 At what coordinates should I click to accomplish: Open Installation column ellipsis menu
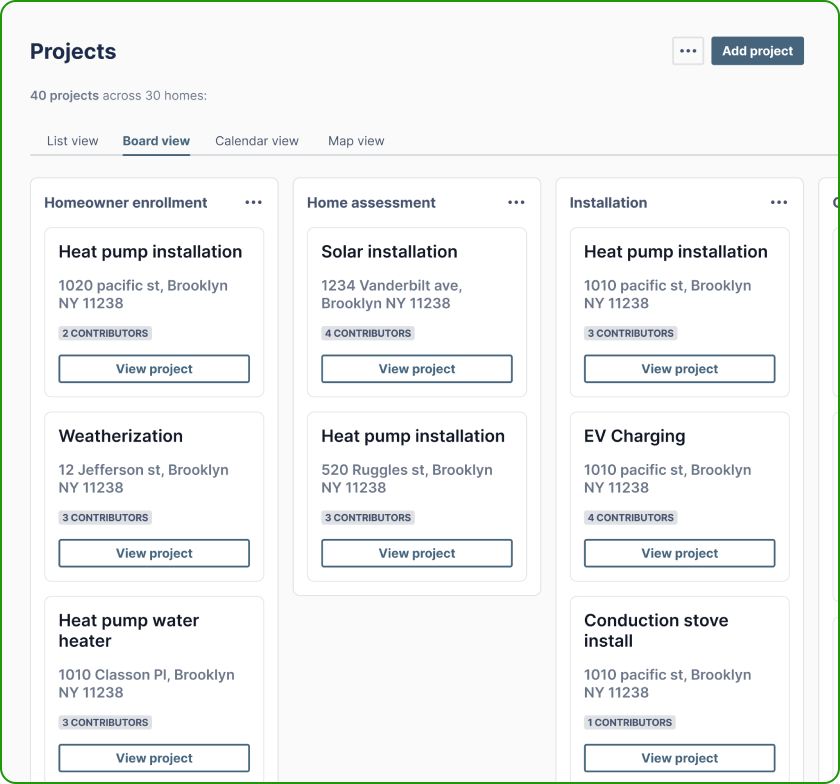click(779, 202)
